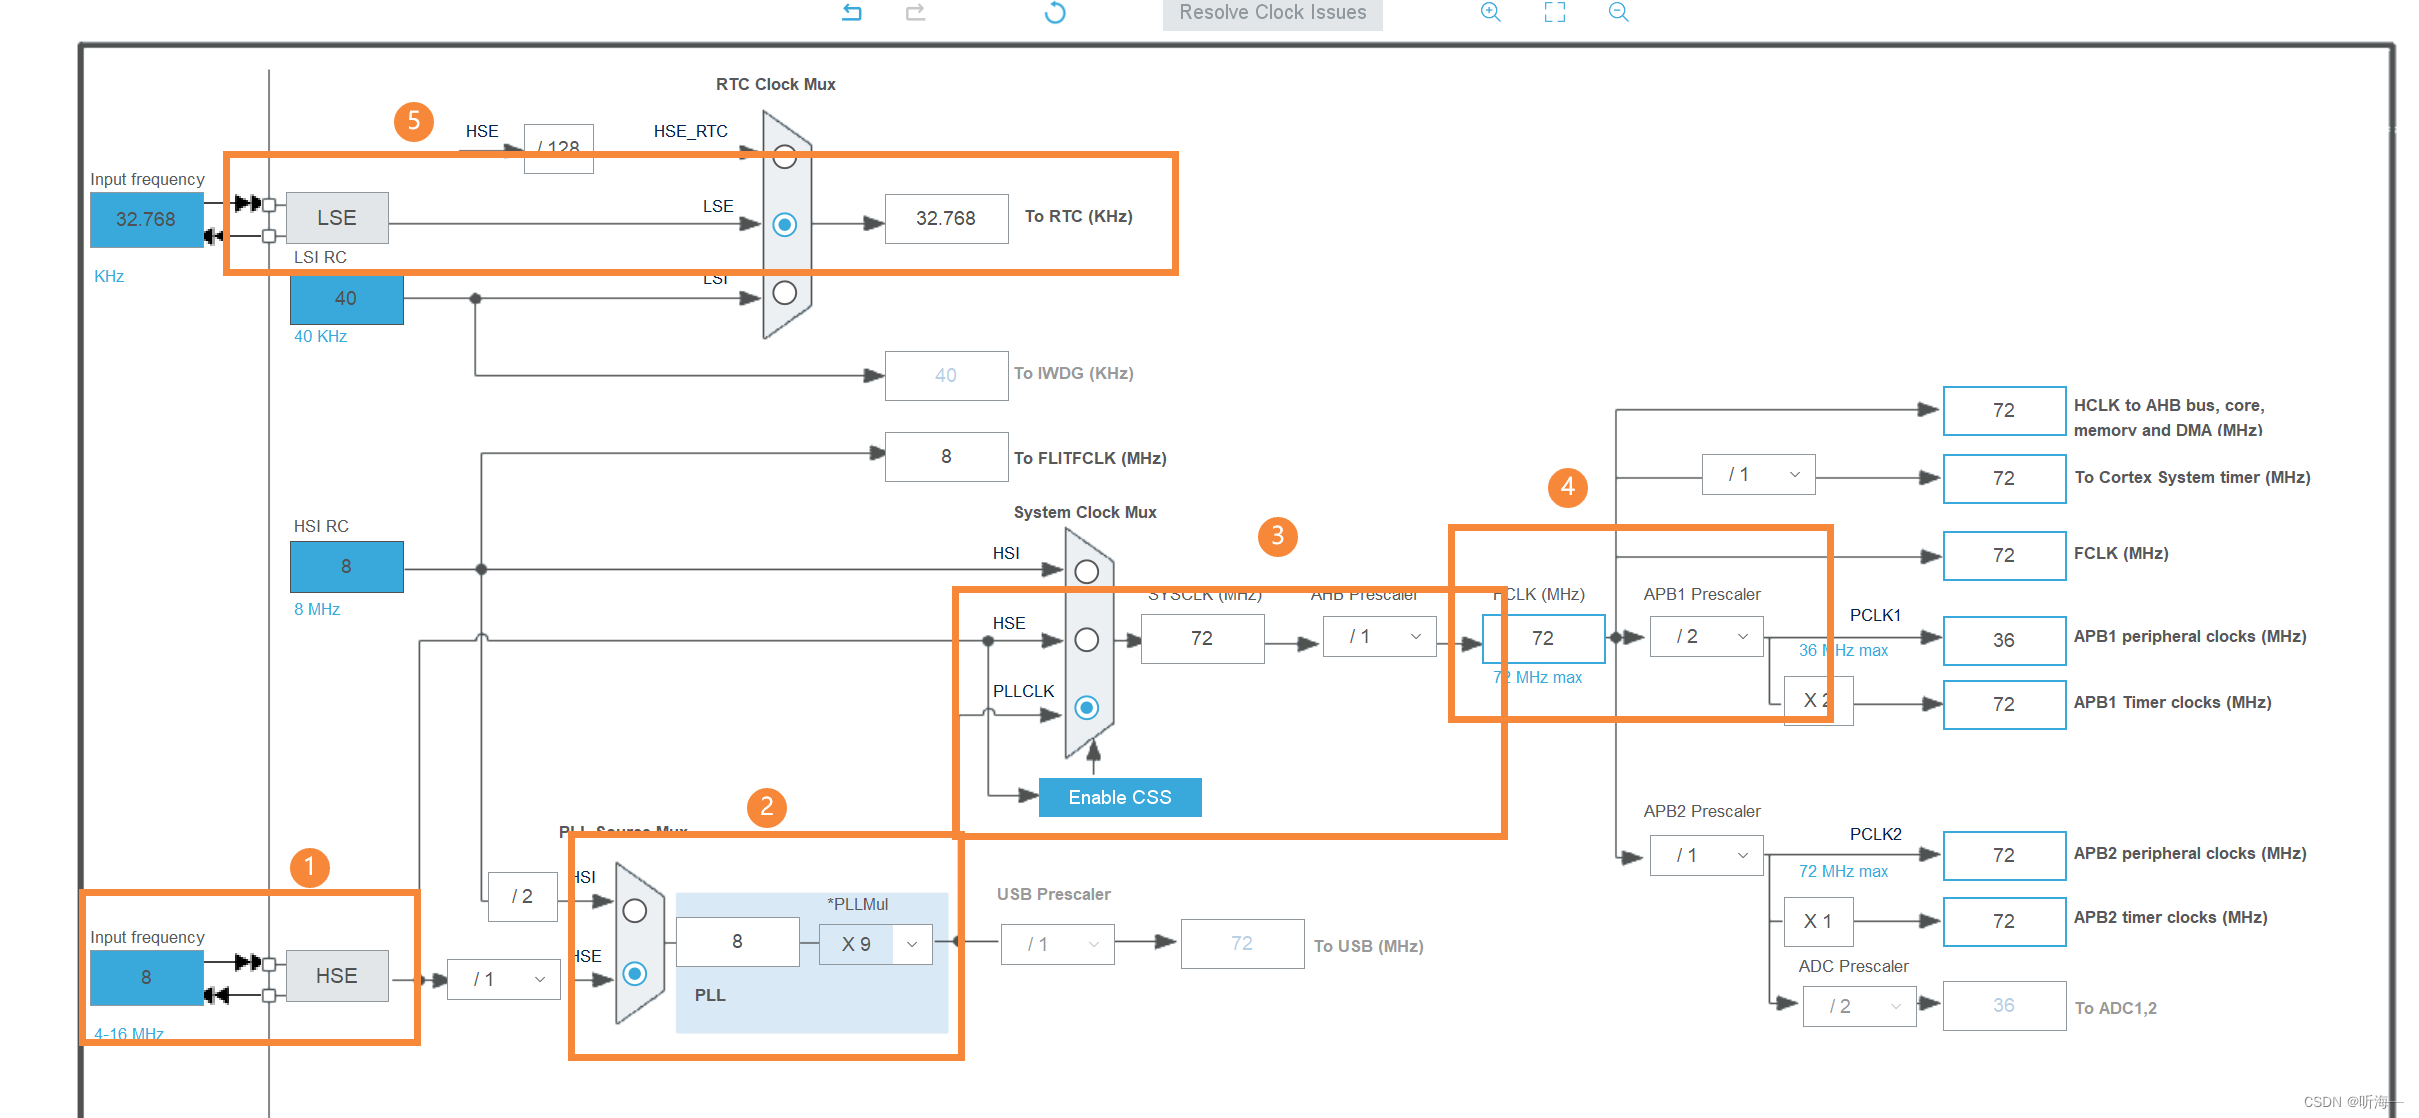Open the APB2 Prescaler dropdown
Image resolution: width=2419 pixels, height=1118 pixels.
tap(1707, 856)
